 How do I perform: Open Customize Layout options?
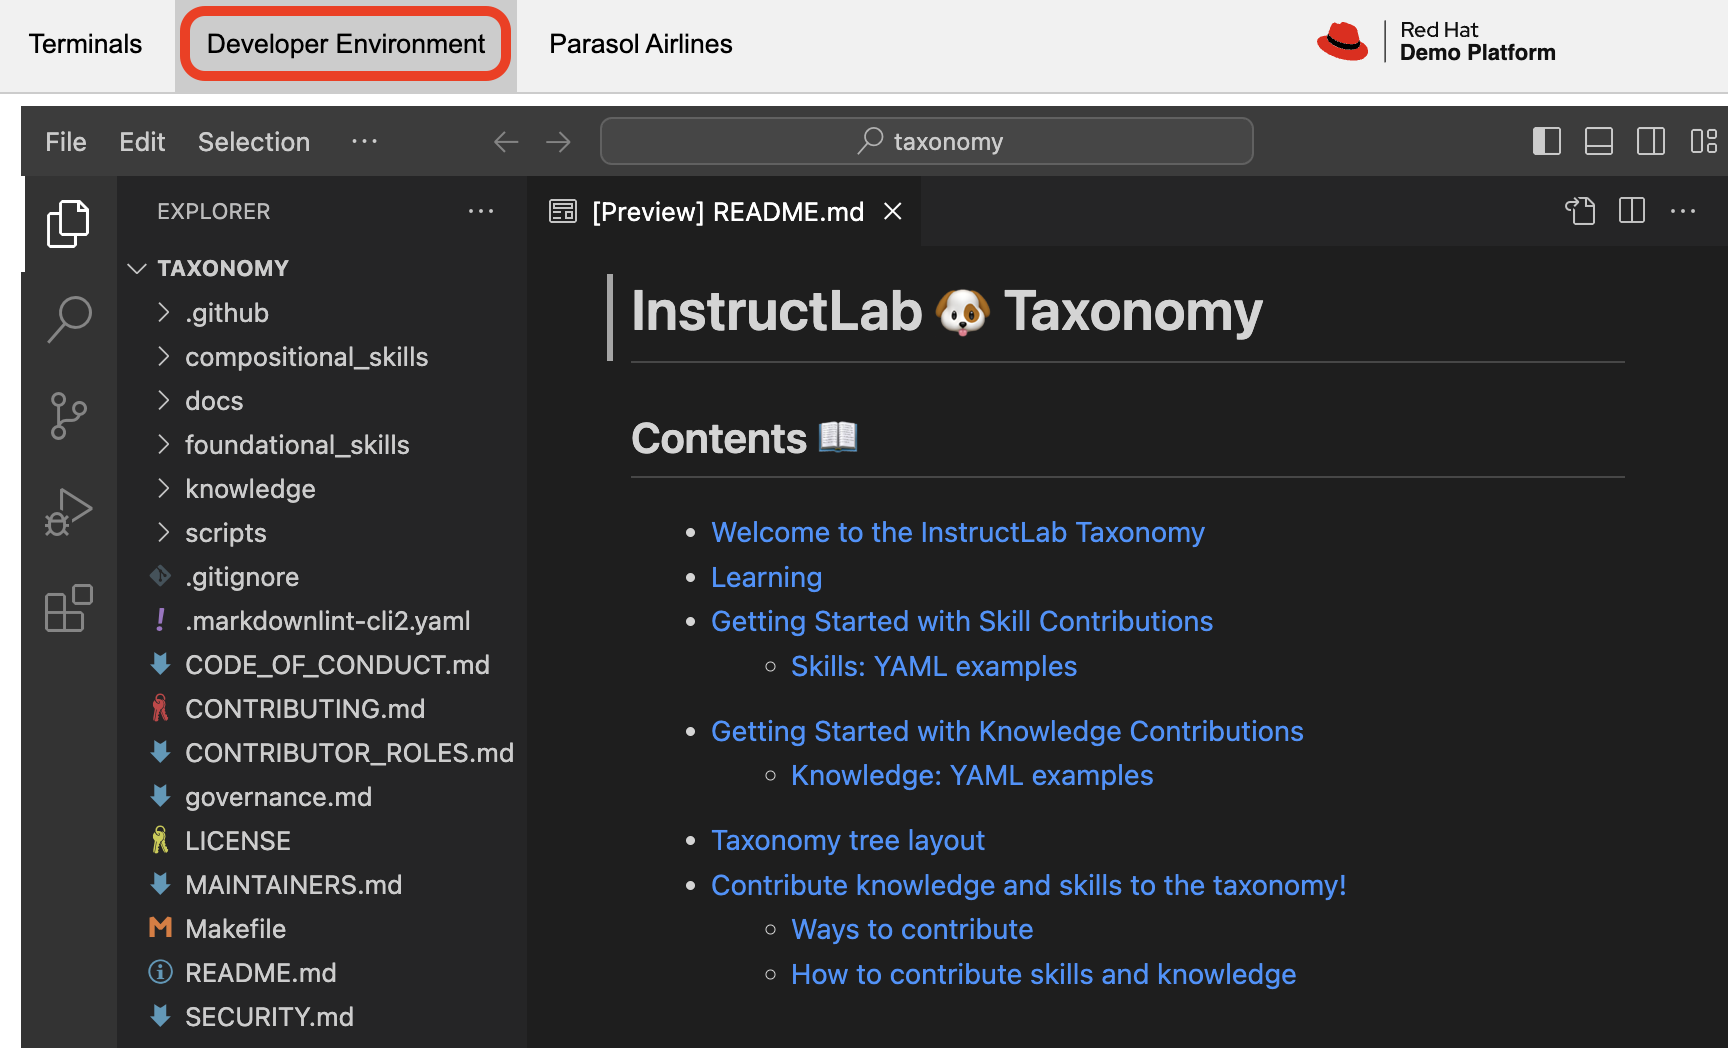pyautogui.click(x=1703, y=141)
